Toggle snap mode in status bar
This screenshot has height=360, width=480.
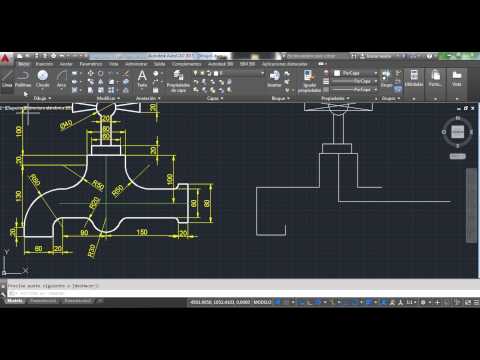(x=286, y=302)
